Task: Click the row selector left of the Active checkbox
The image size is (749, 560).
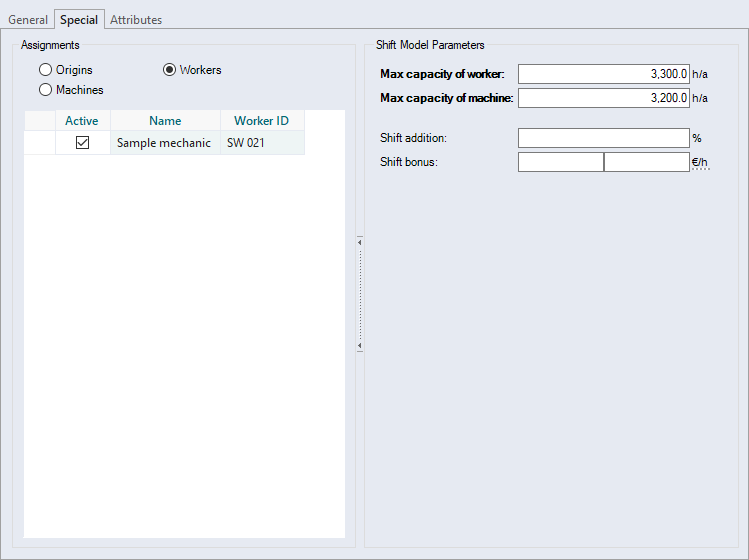Action: point(38,143)
